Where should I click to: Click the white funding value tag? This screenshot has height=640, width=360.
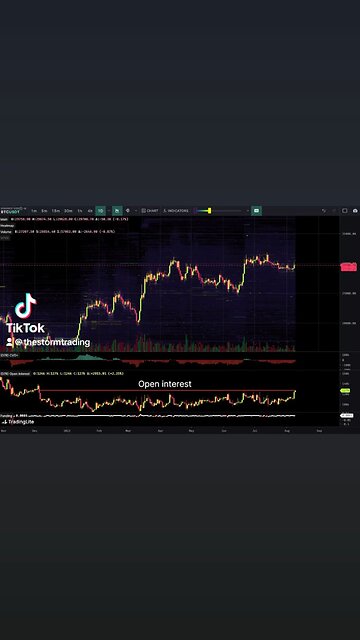point(347,416)
